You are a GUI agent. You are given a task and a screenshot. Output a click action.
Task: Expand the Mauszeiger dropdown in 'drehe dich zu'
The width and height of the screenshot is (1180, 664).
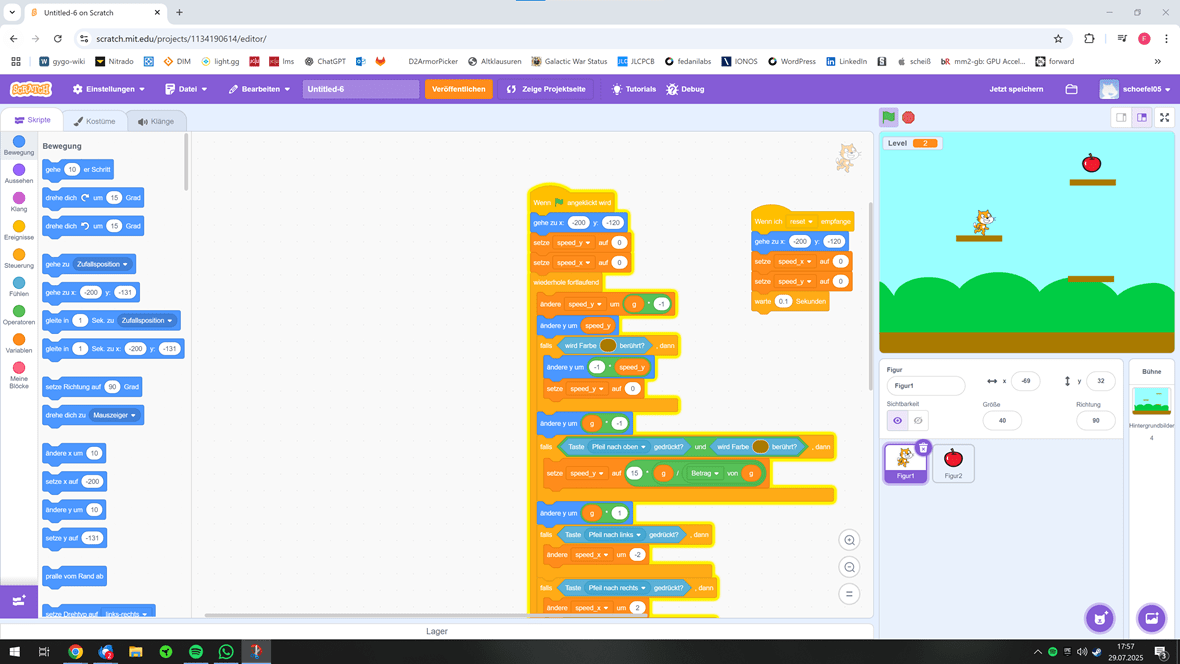click(115, 415)
